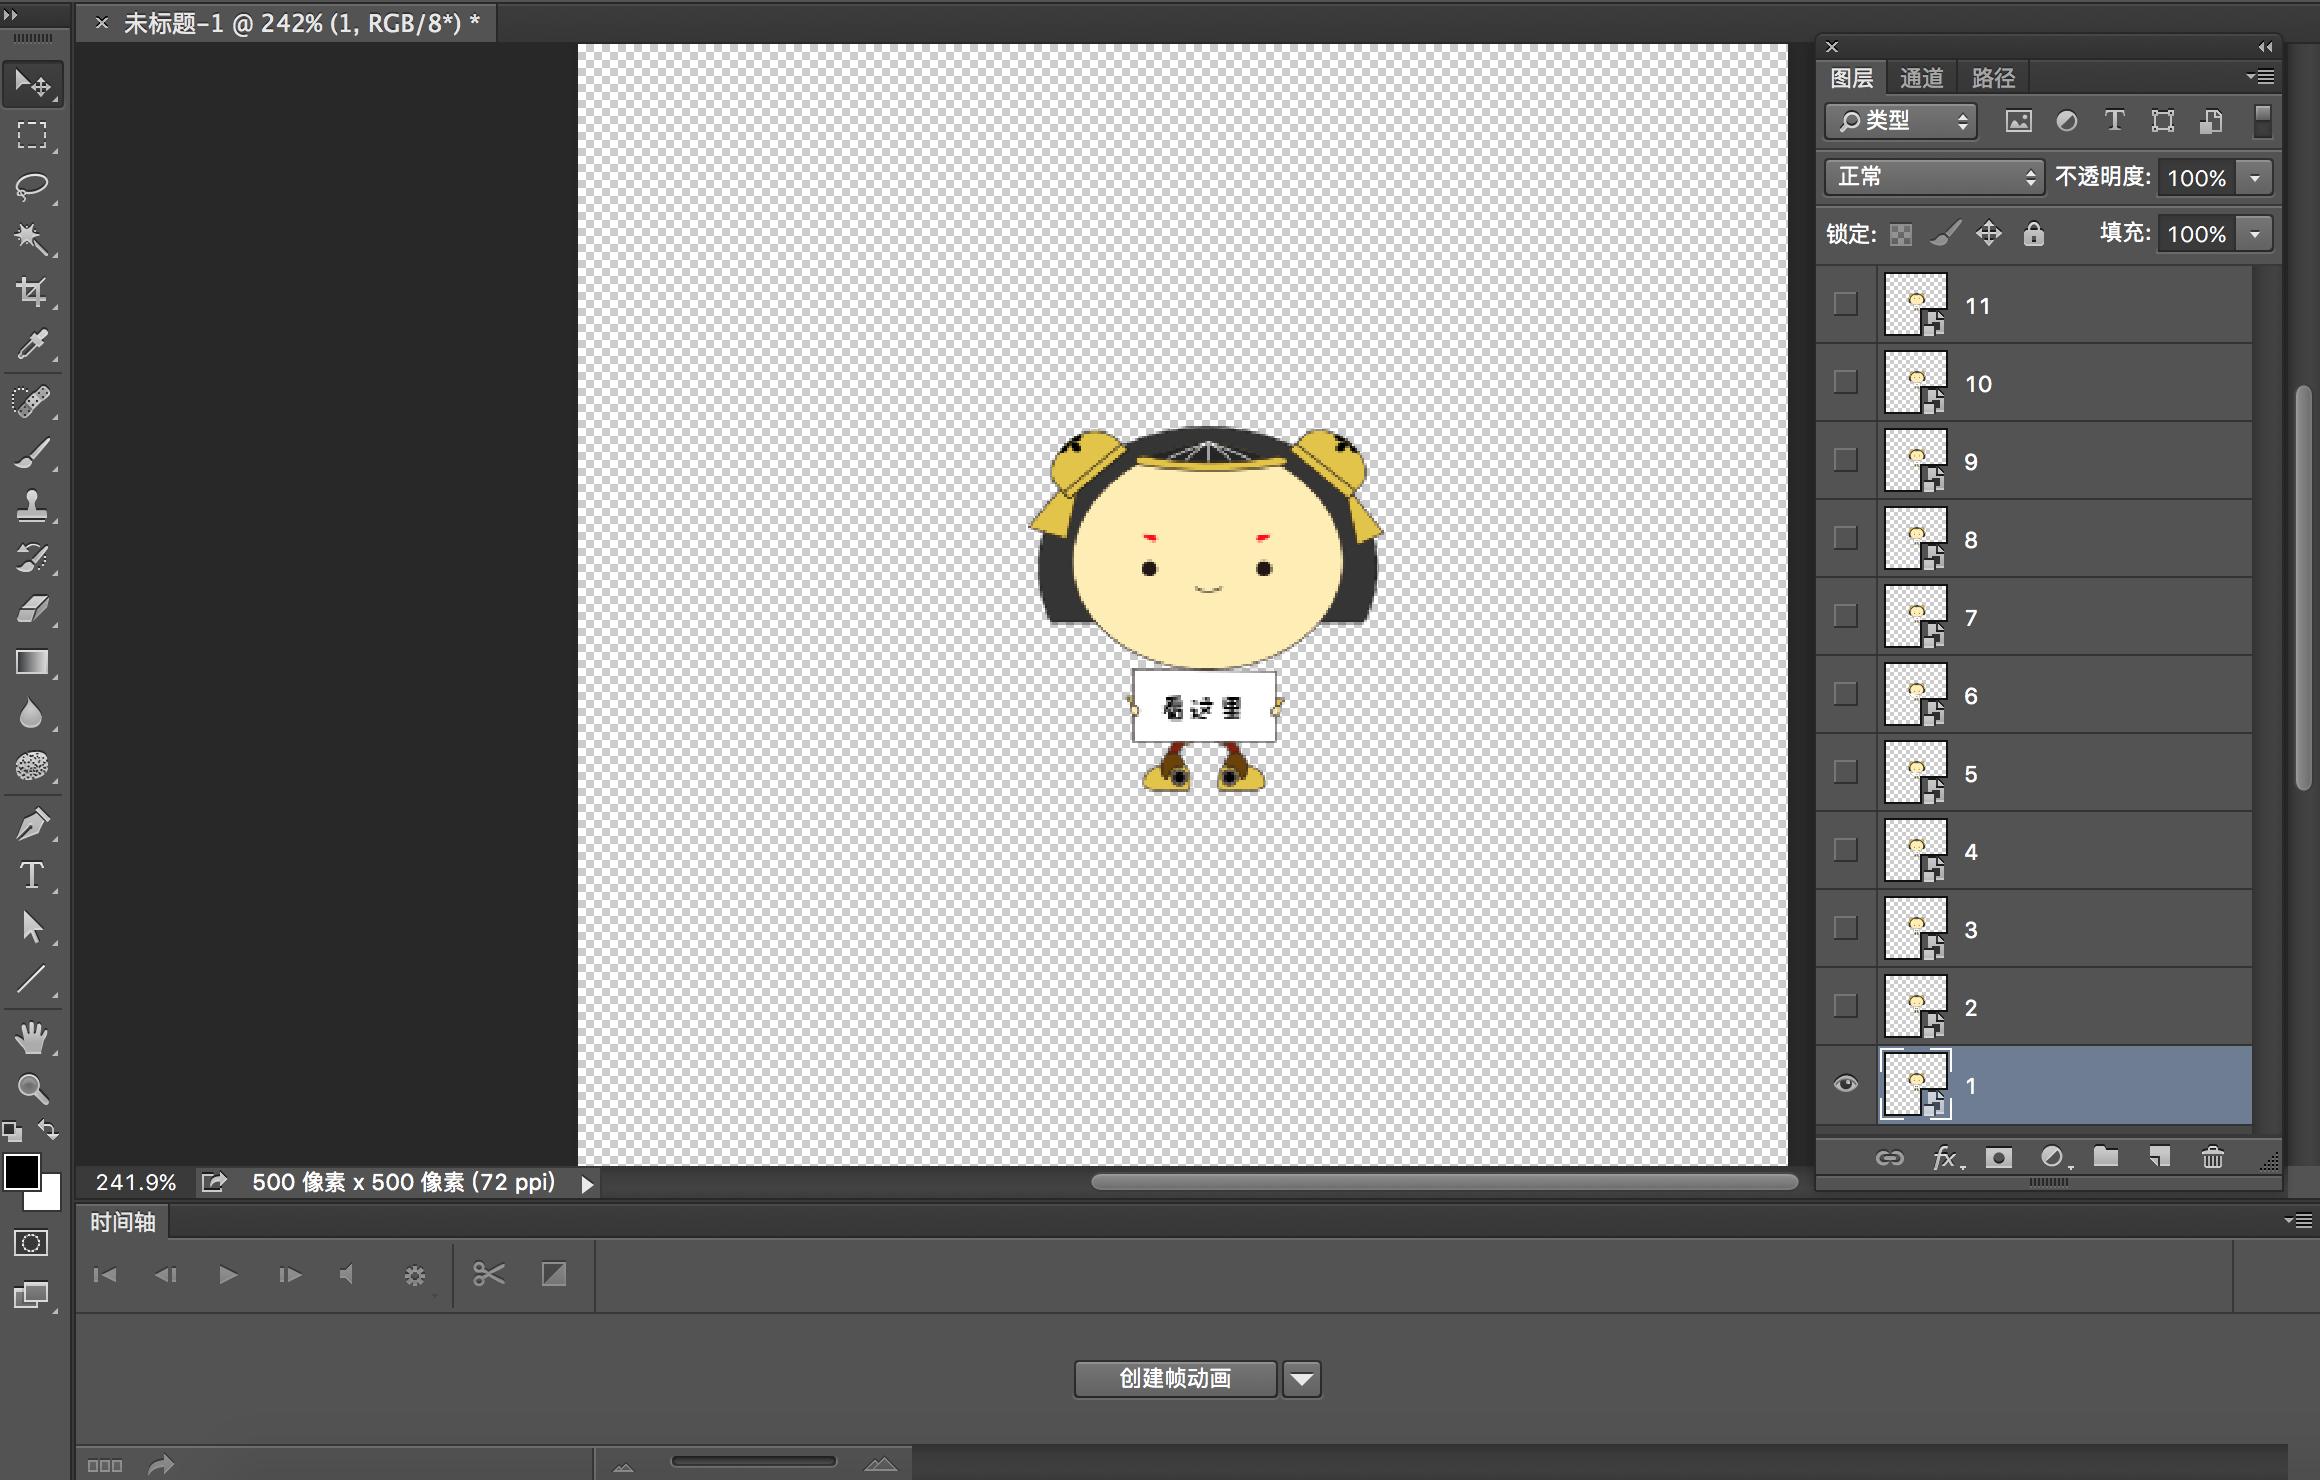This screenshot has width=2320, height=1480.
Task: Open the blend mode 正常 dropdown
Action: click(x=1934, y=177)
